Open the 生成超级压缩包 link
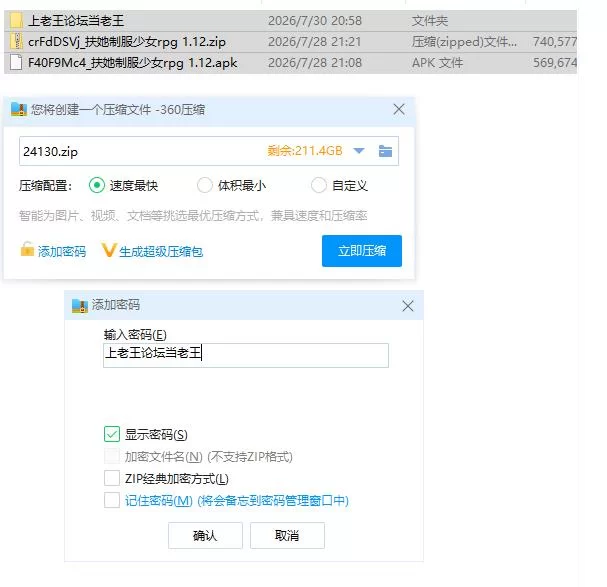This screenshot has height=587, width=607. (161, 252)
